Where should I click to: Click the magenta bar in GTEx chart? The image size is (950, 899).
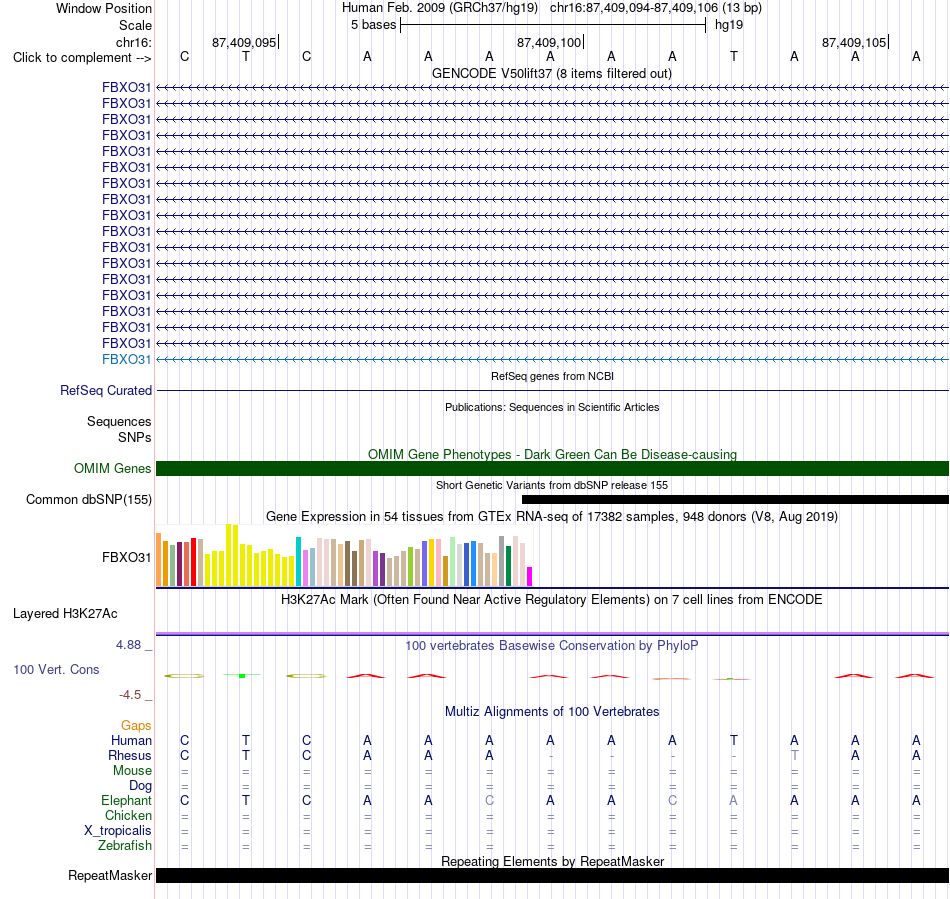(530, 576)
